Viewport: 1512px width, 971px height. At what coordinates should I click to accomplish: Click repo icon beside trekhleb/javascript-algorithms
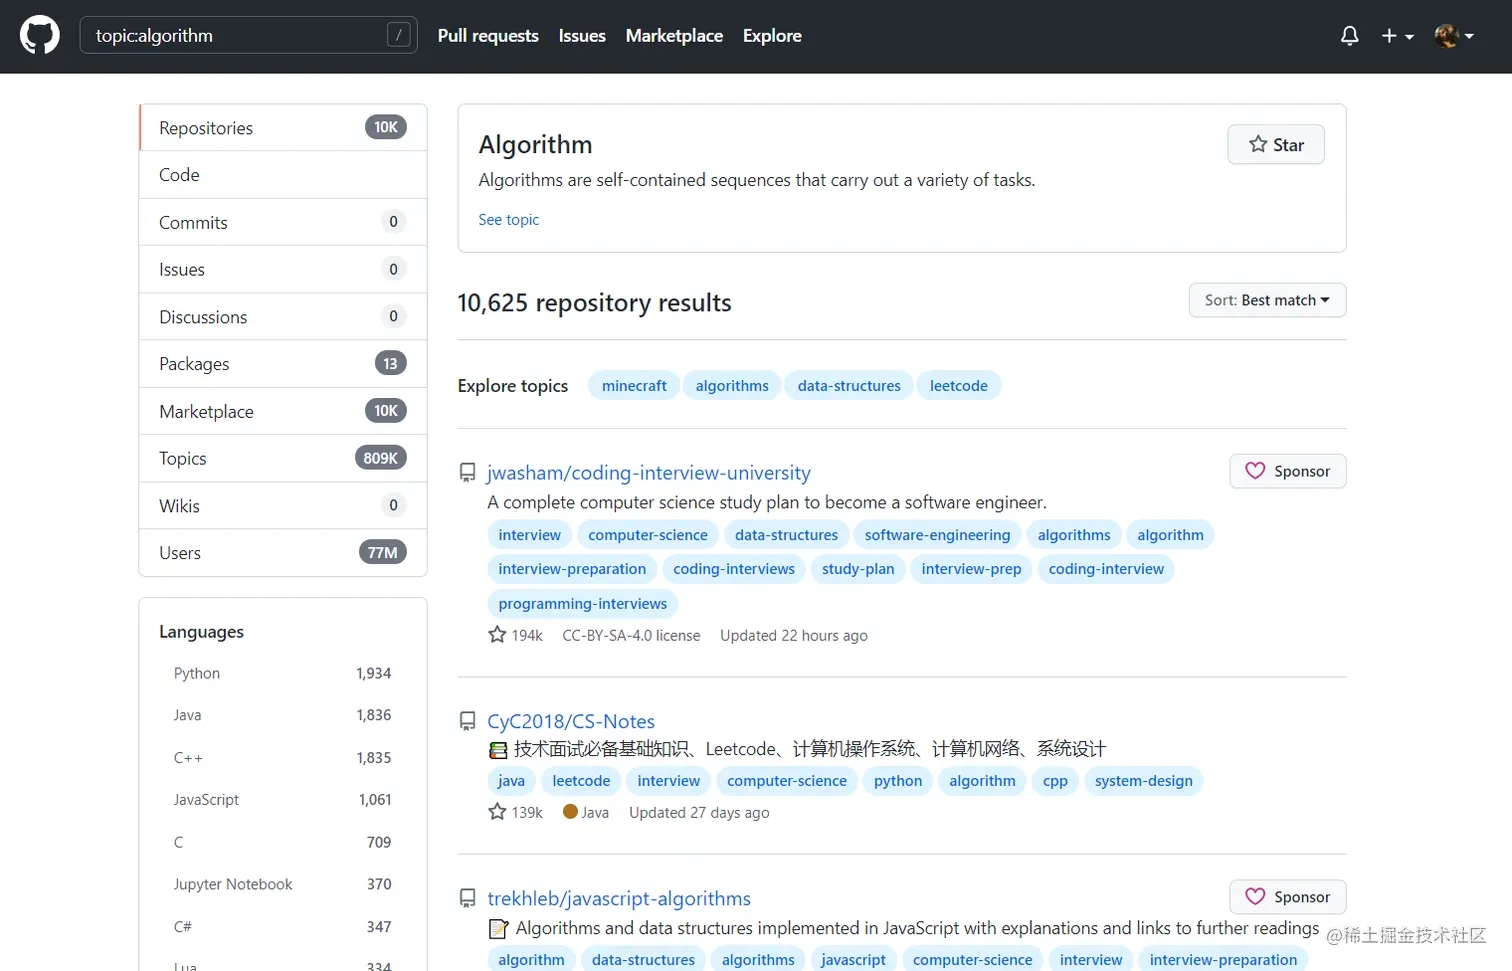coord(467,898)
